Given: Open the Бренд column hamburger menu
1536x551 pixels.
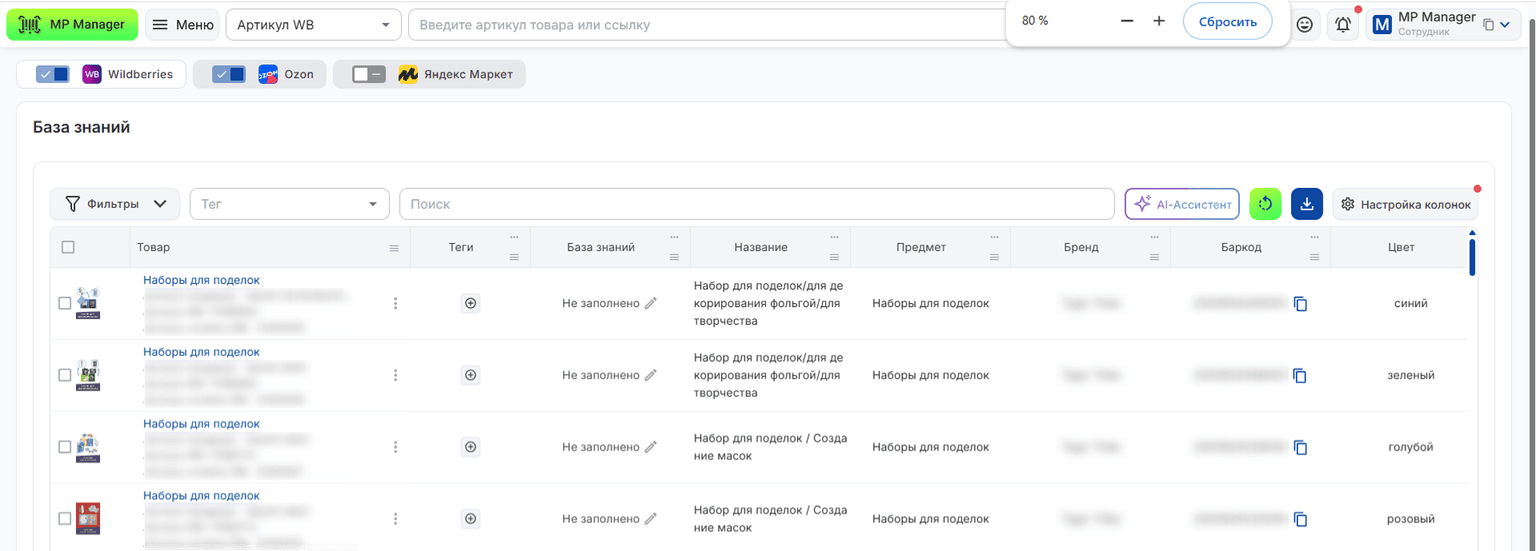Looking at the screenshot, I should (x=1154, y=257).
